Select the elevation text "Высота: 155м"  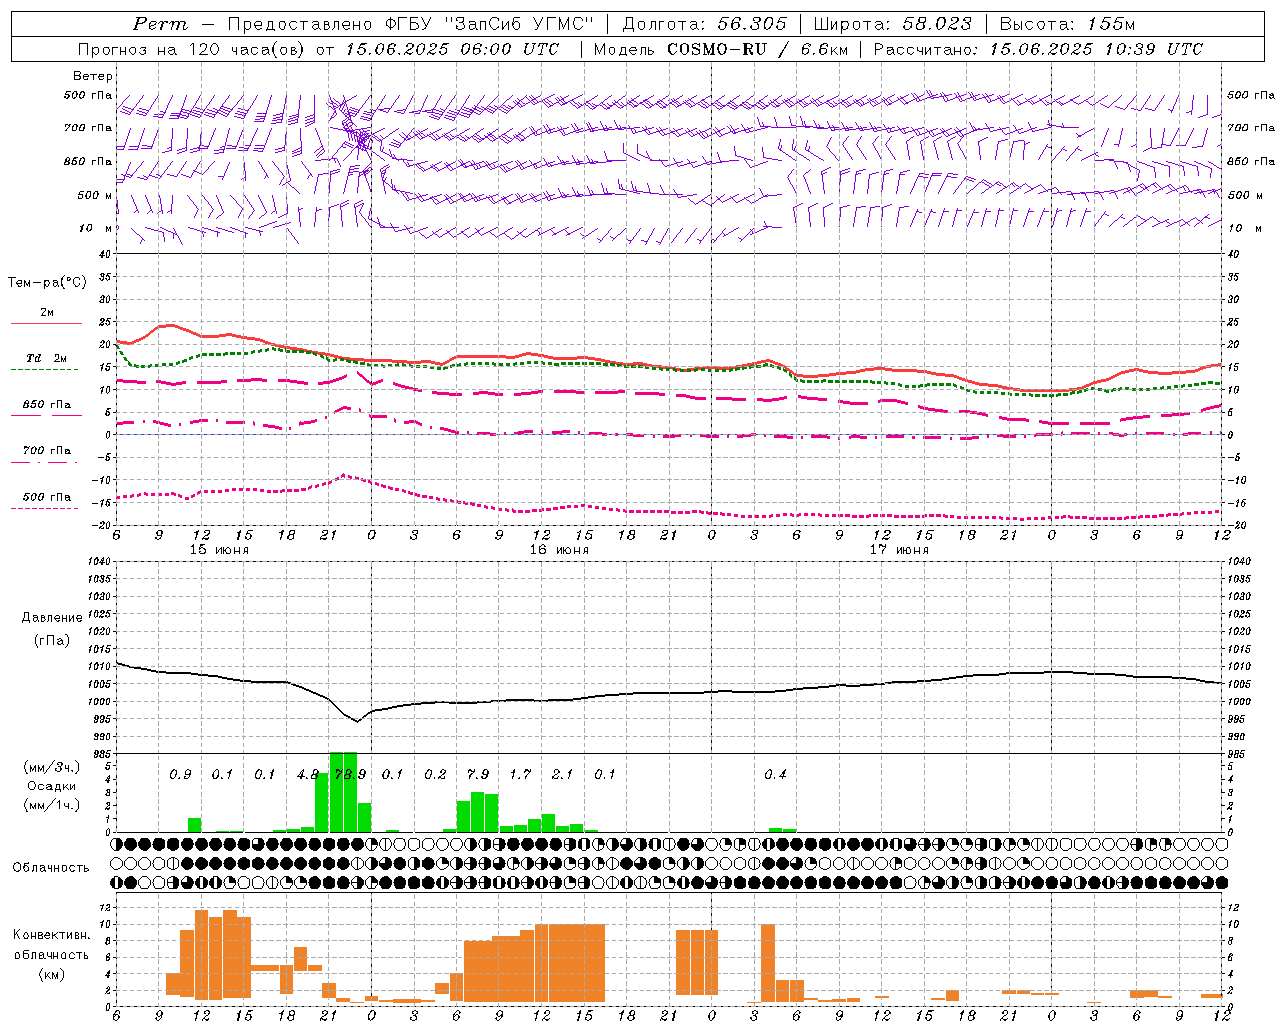1068,24
